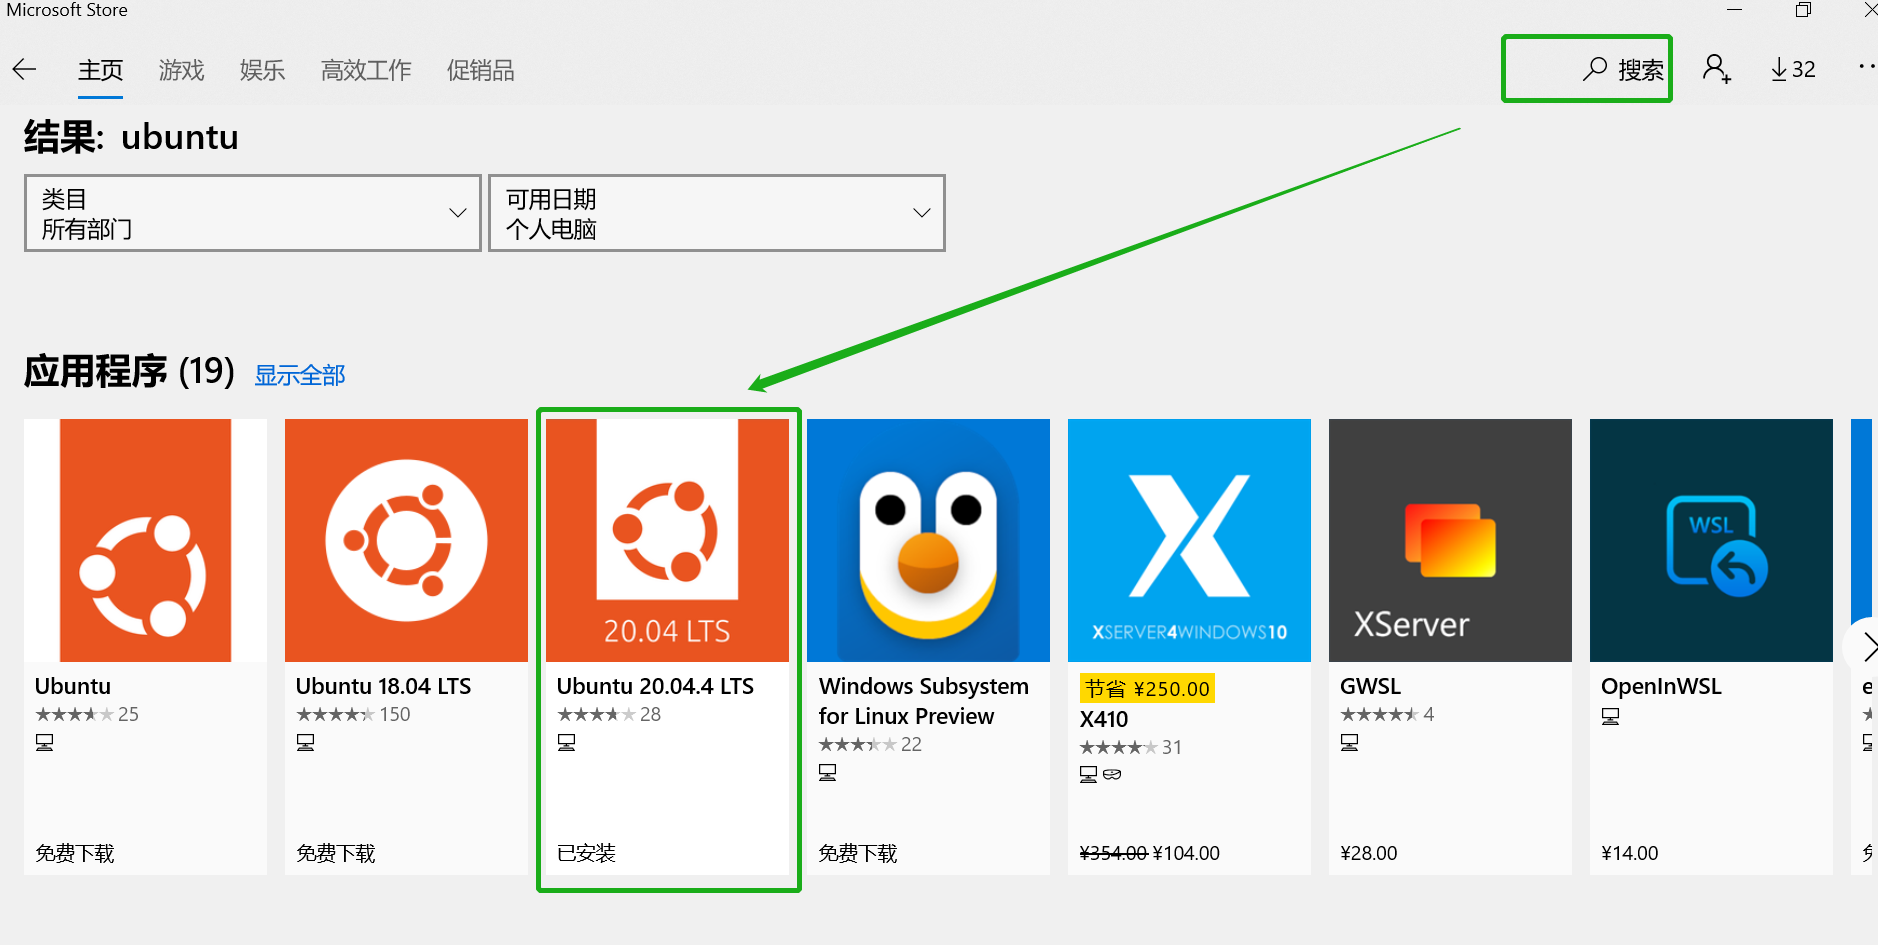The image size is (1878, 945).
Task: Click the Windows Subsystem for Linux Preview title
Action: pos(923,701)
